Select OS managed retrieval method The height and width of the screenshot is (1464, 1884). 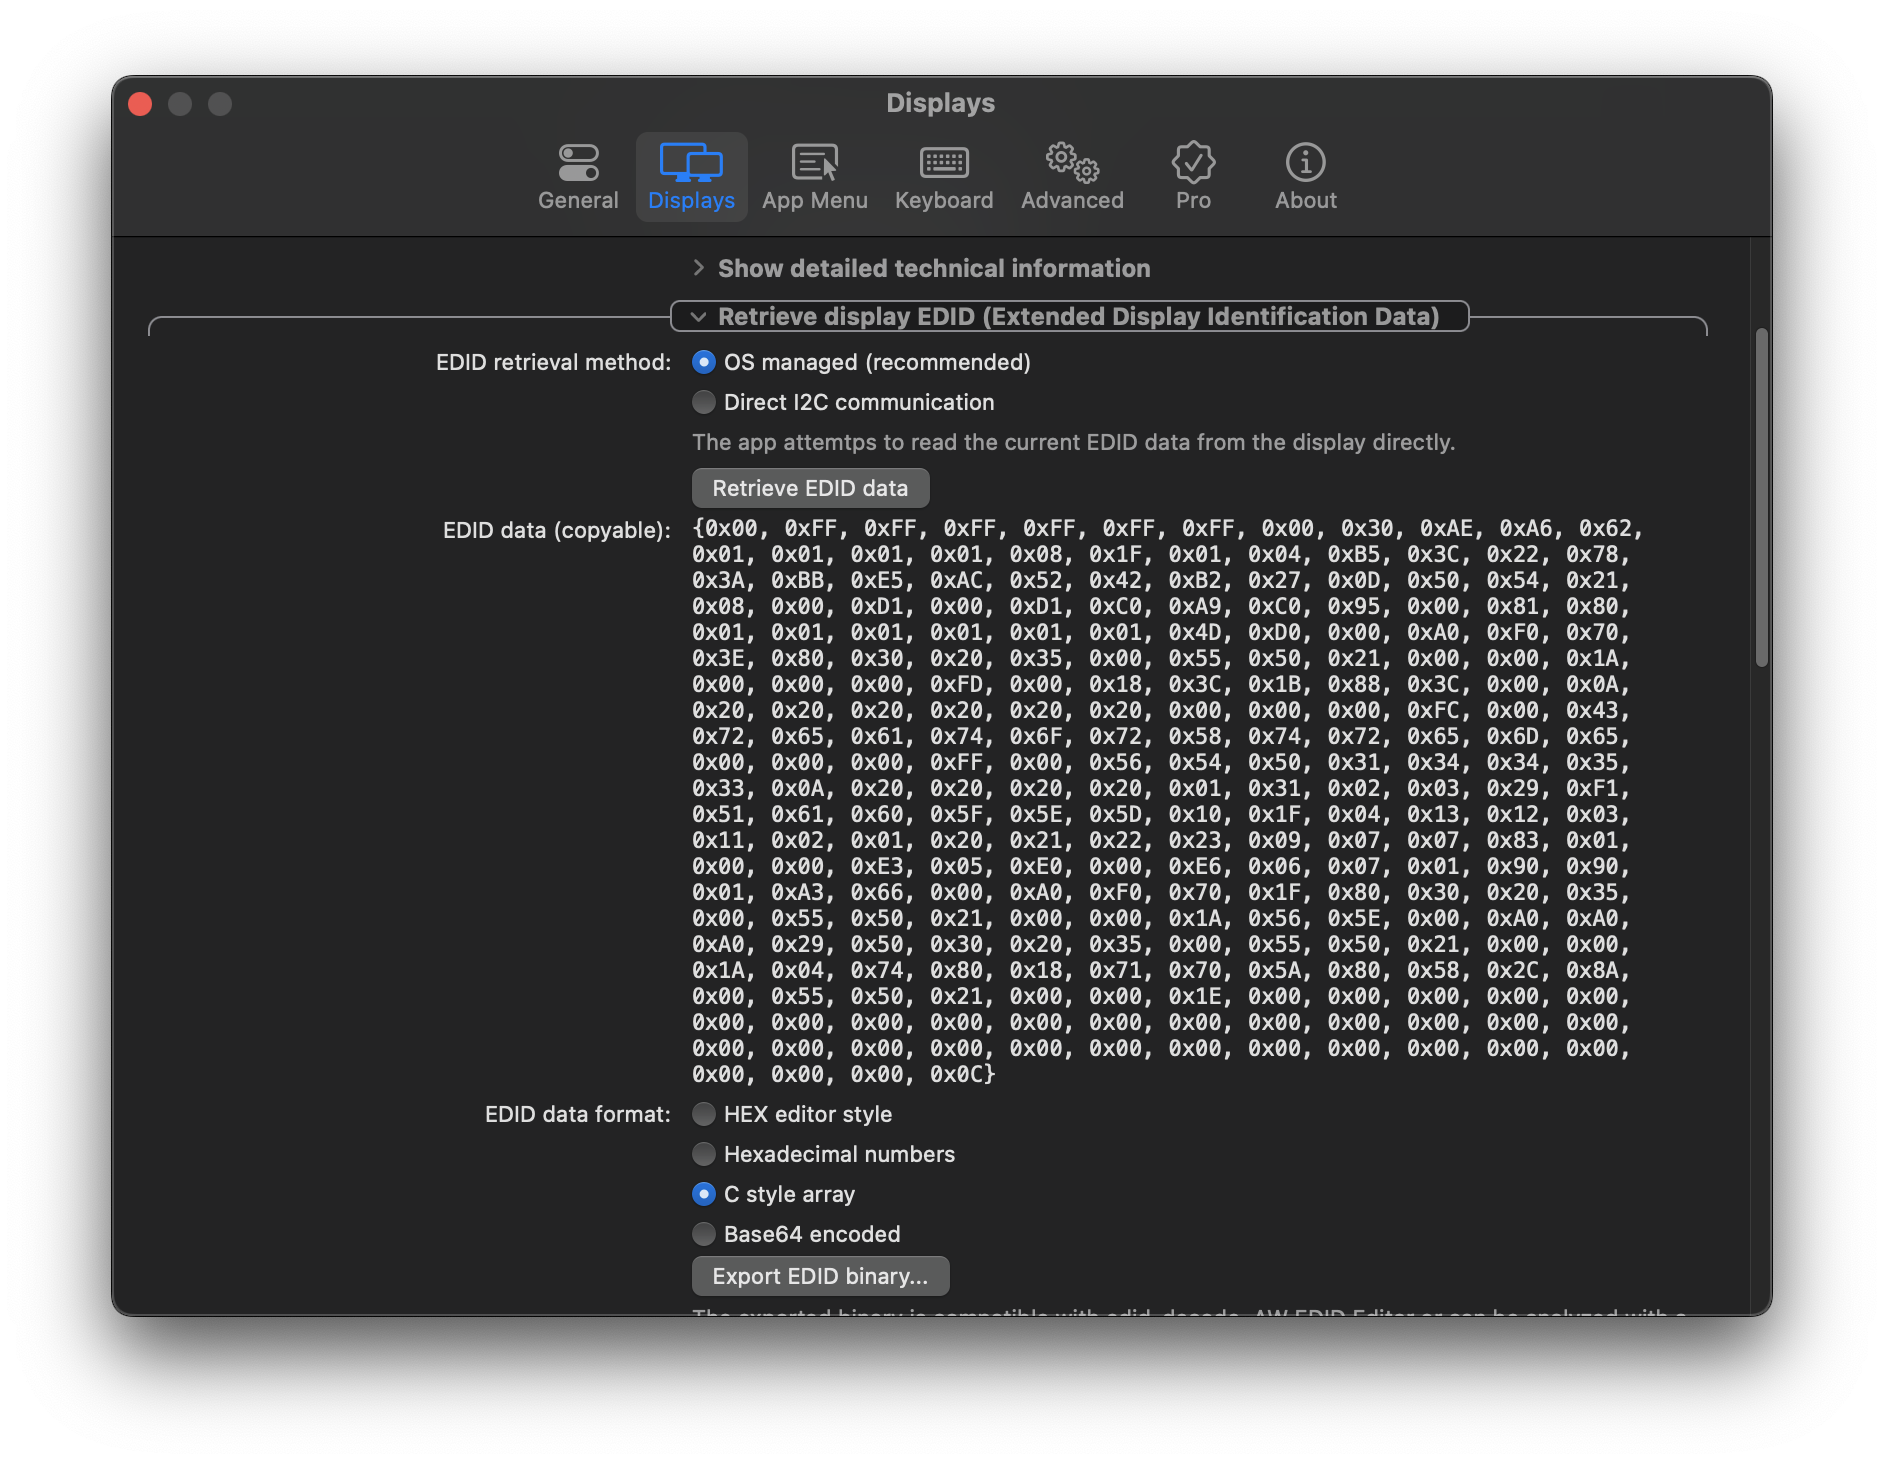click(x=704, y=362)
